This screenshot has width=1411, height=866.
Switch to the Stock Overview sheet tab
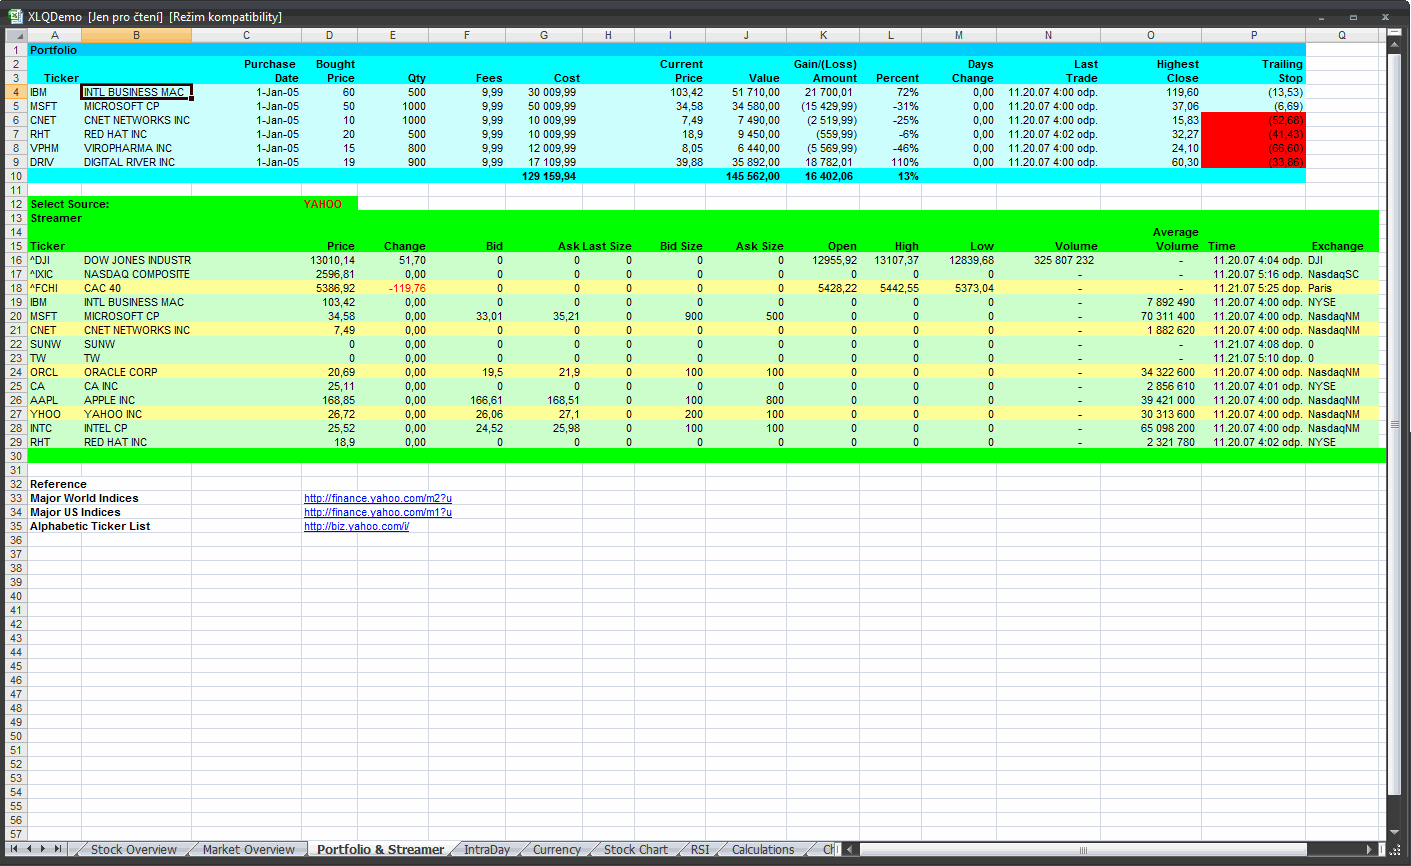click(133, 850)
